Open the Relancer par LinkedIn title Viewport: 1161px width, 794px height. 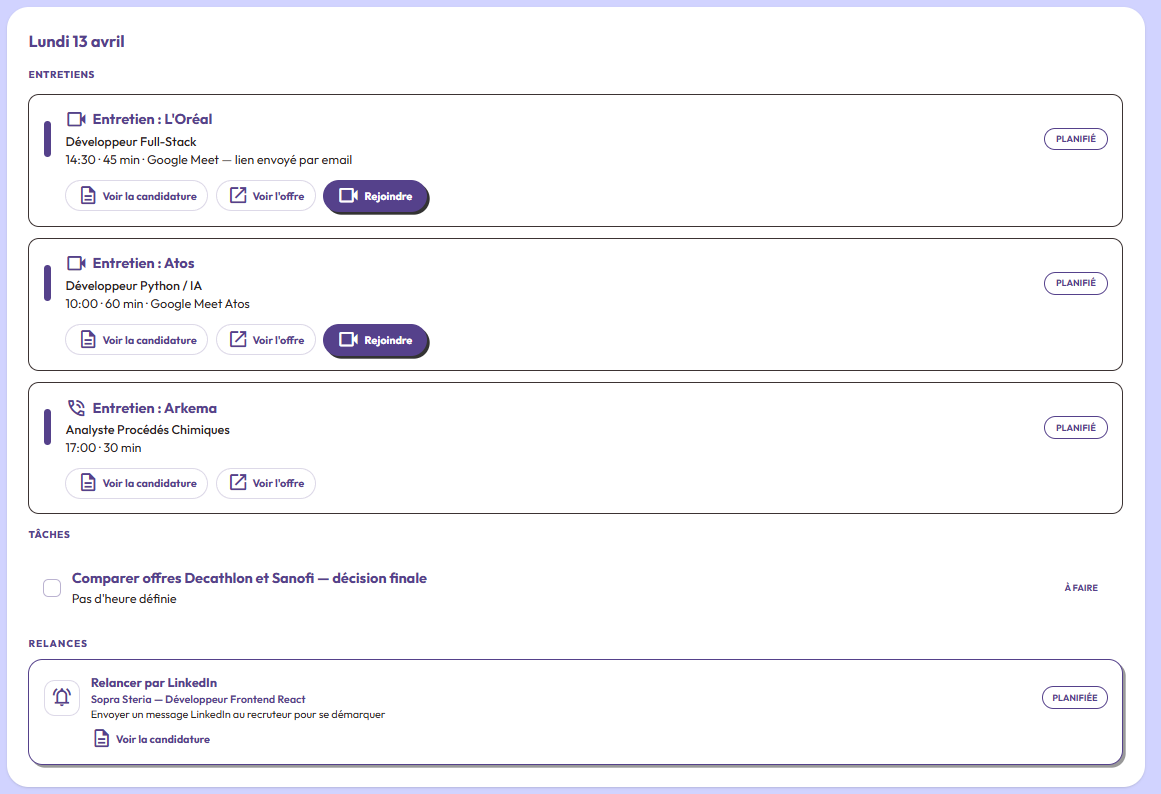(x=154, y=683)
